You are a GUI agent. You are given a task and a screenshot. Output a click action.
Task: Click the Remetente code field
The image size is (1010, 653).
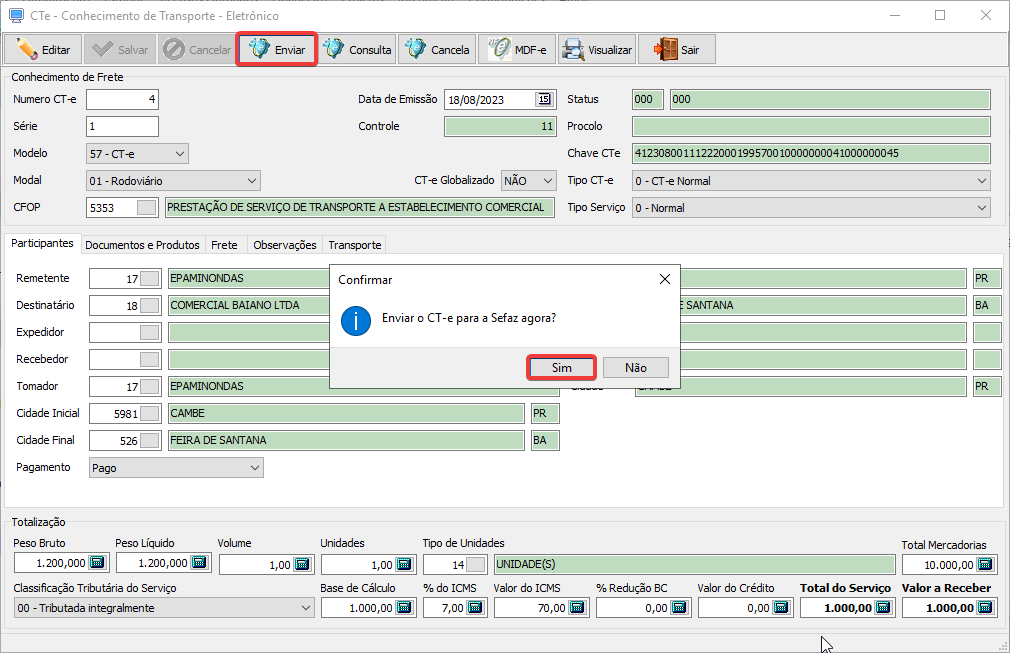115,279
